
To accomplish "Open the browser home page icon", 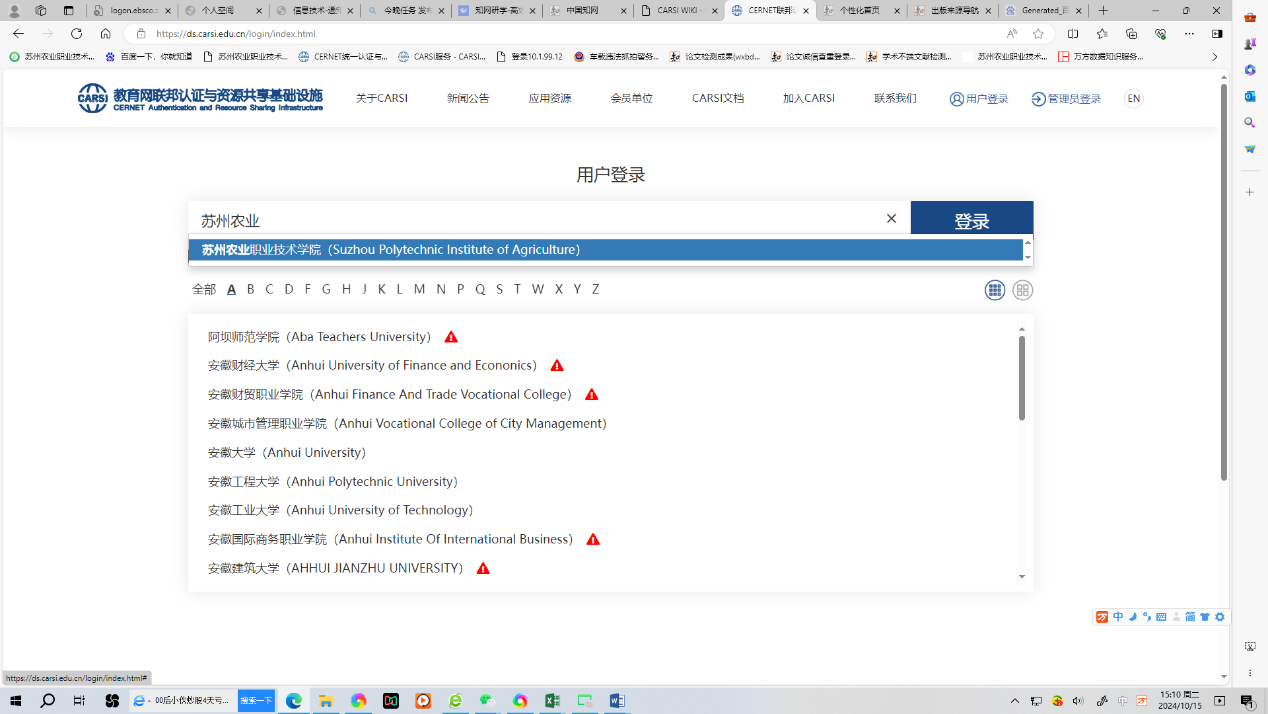I will [105, 33].
